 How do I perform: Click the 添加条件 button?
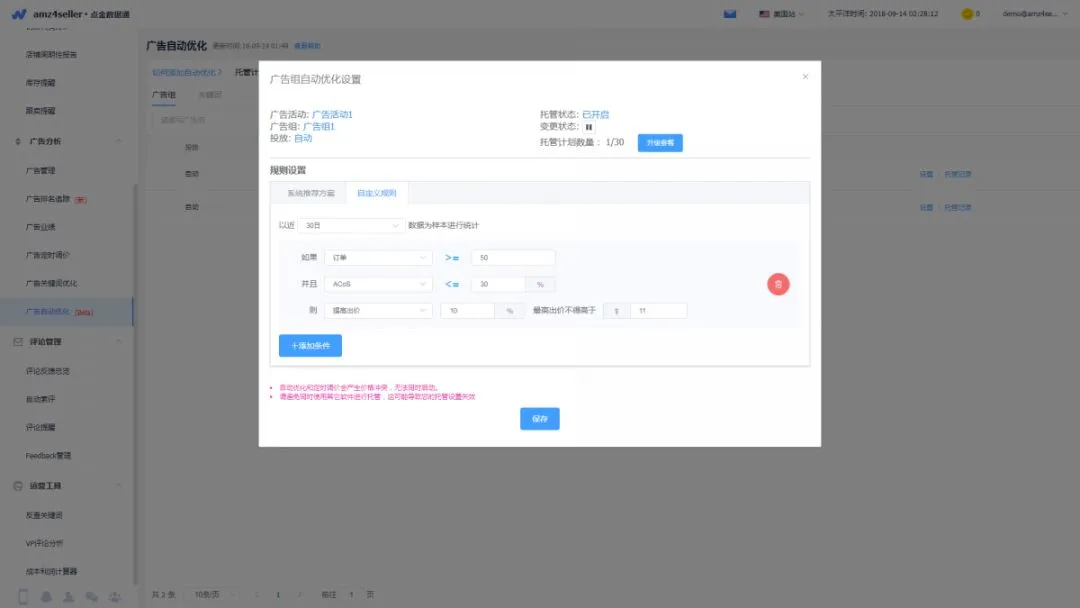(x=310, y=346)
